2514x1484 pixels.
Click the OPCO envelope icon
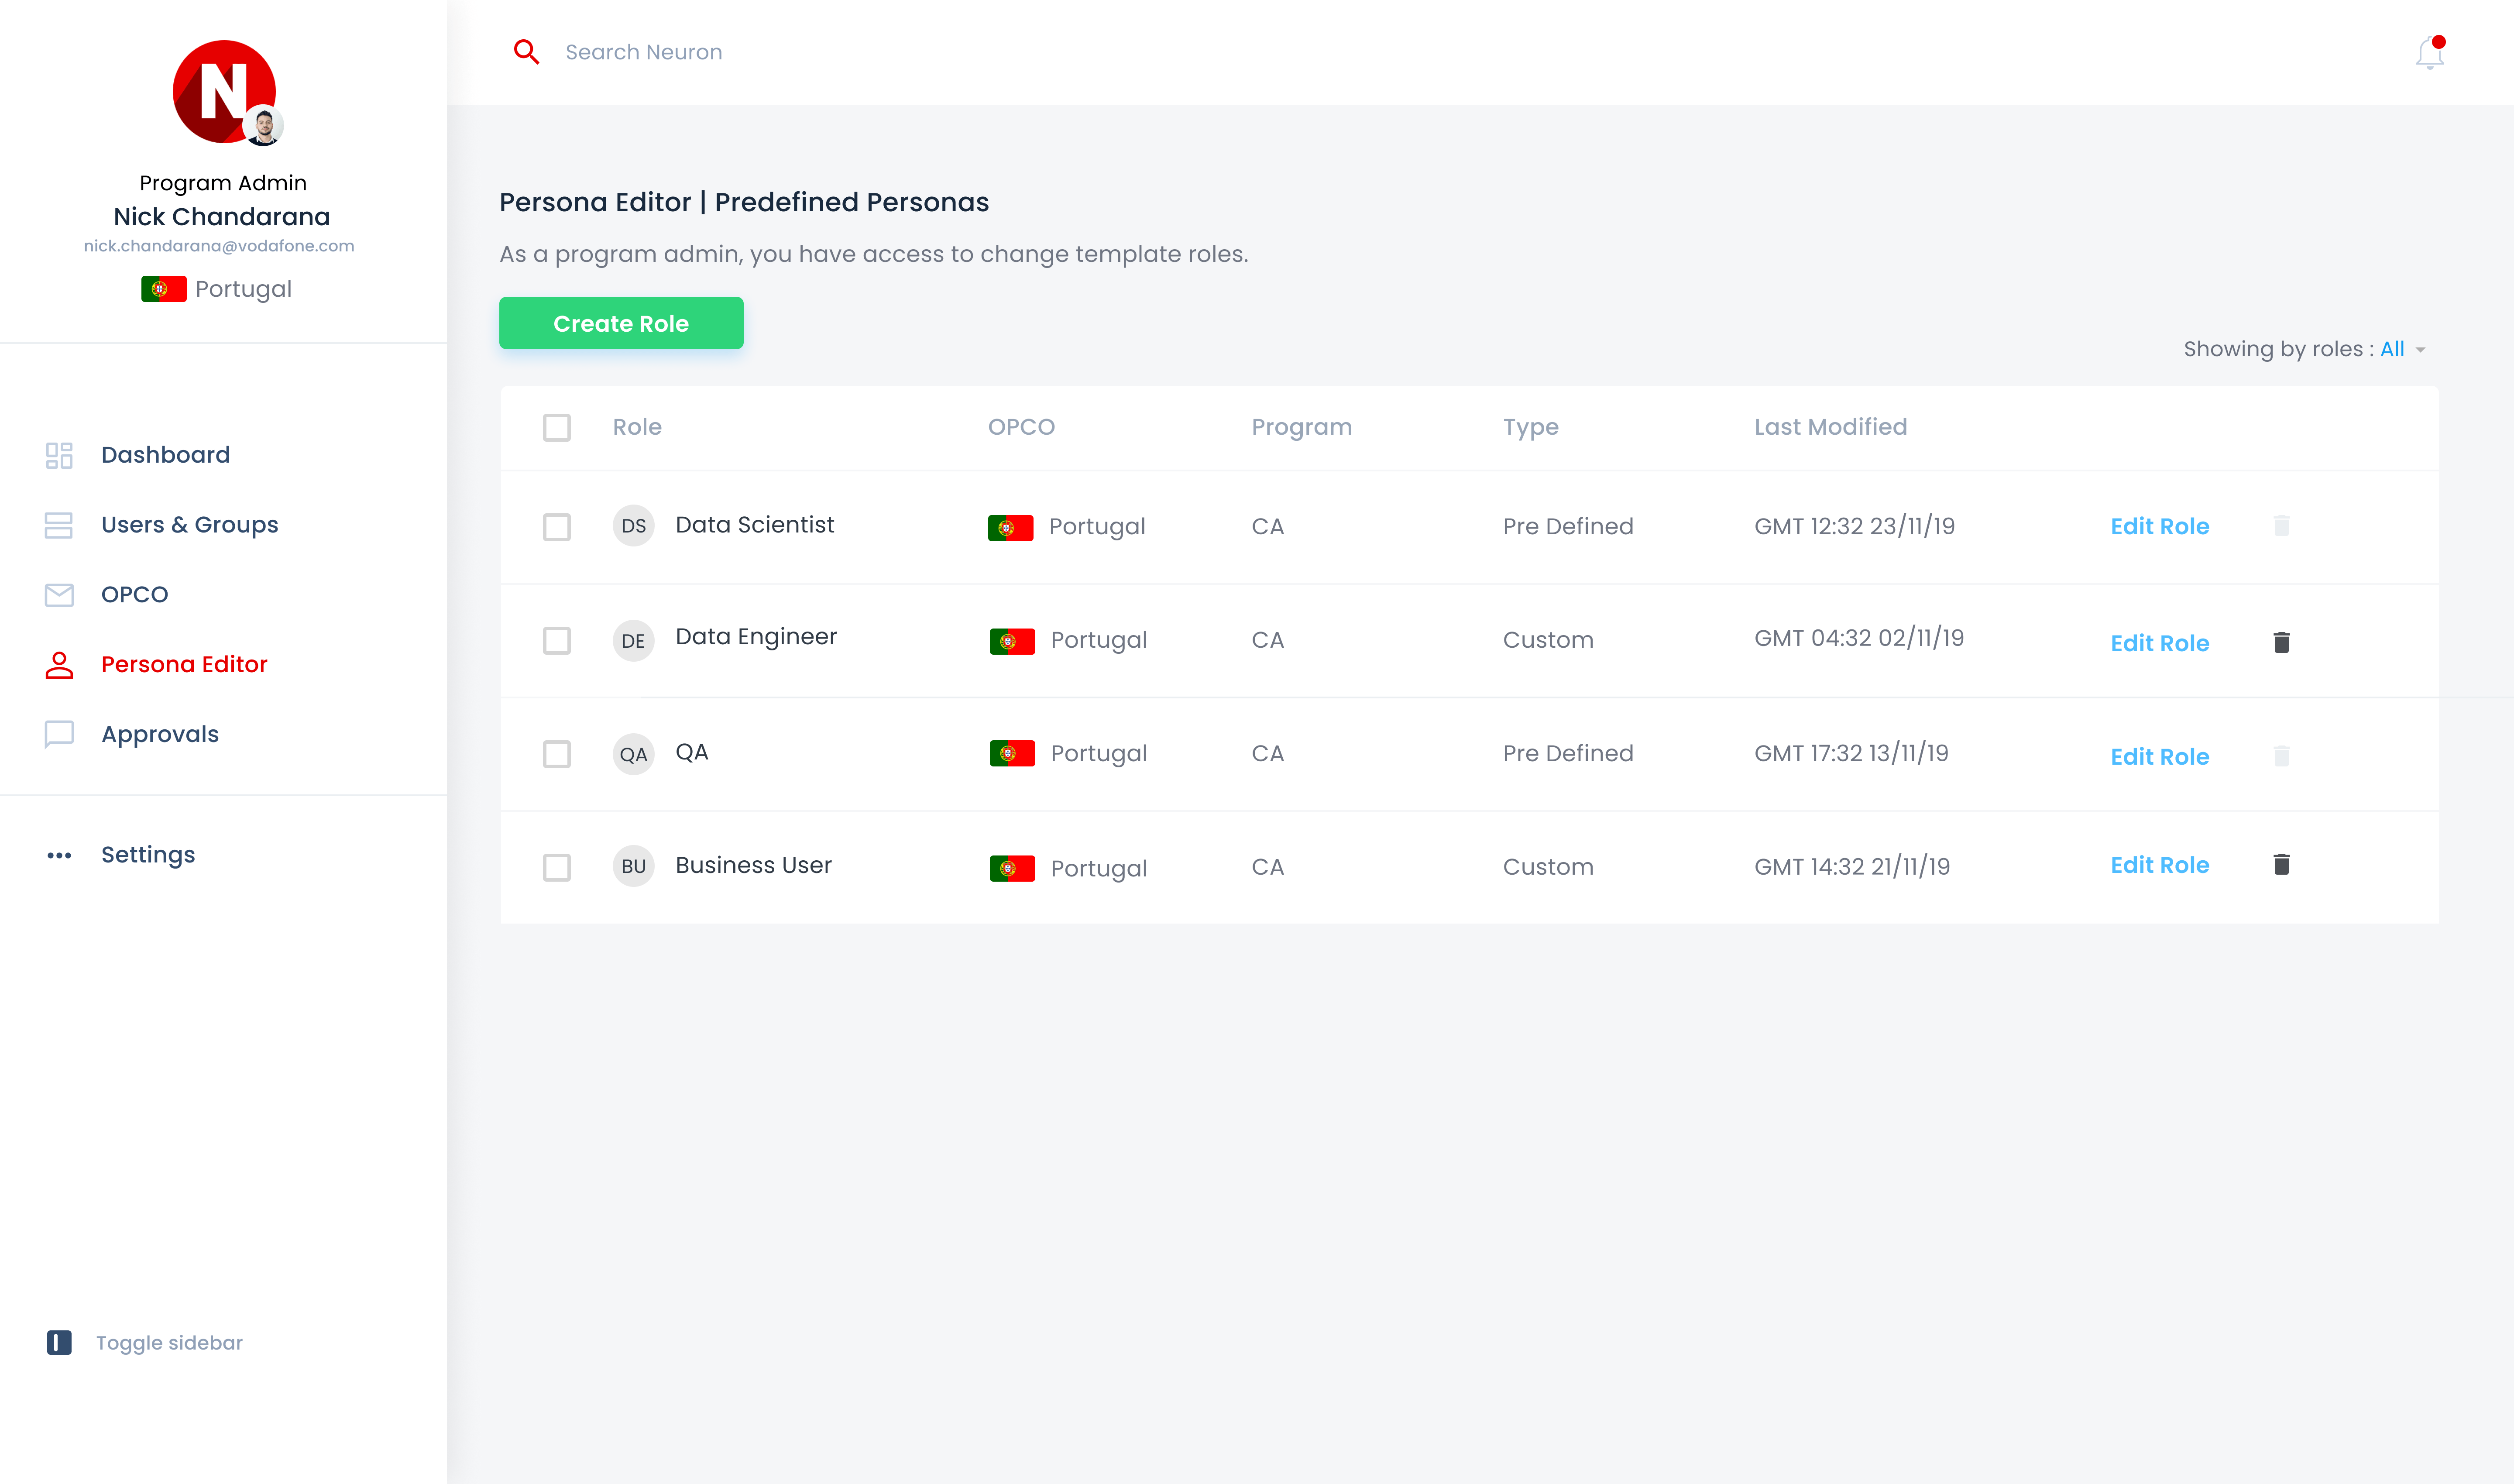[59, 595]
